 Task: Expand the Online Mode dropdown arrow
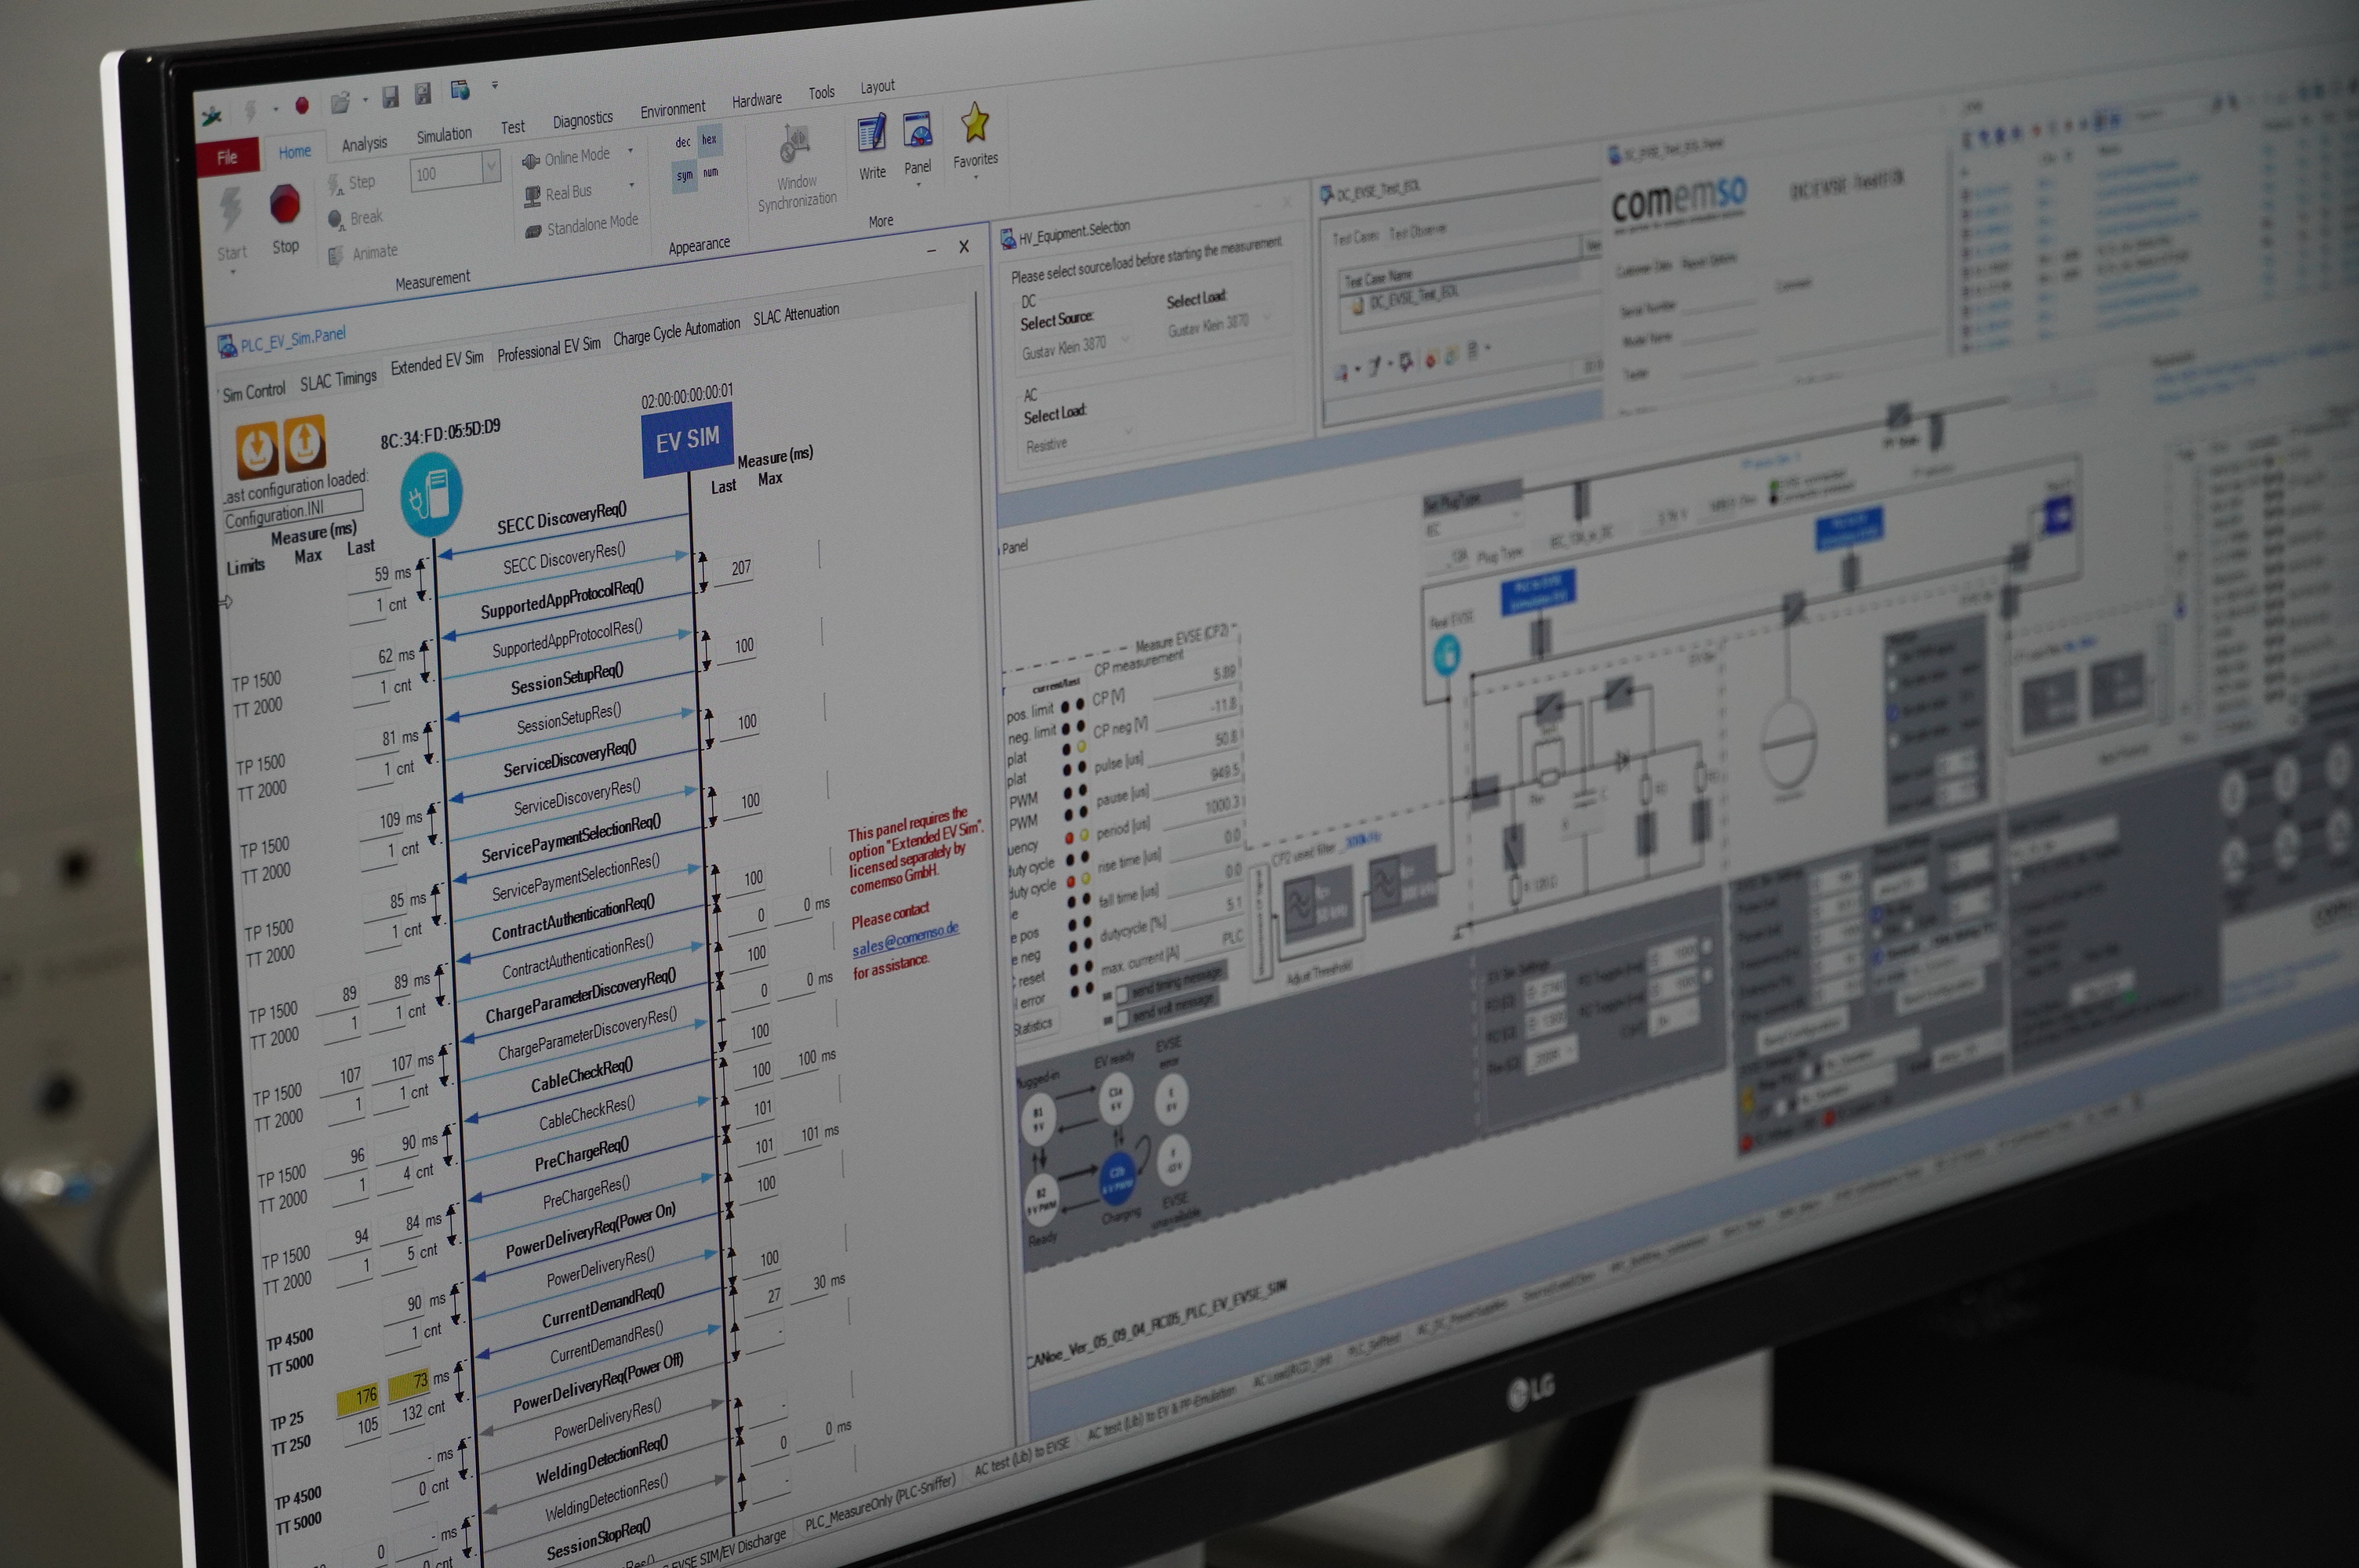(x=630, y=152)
